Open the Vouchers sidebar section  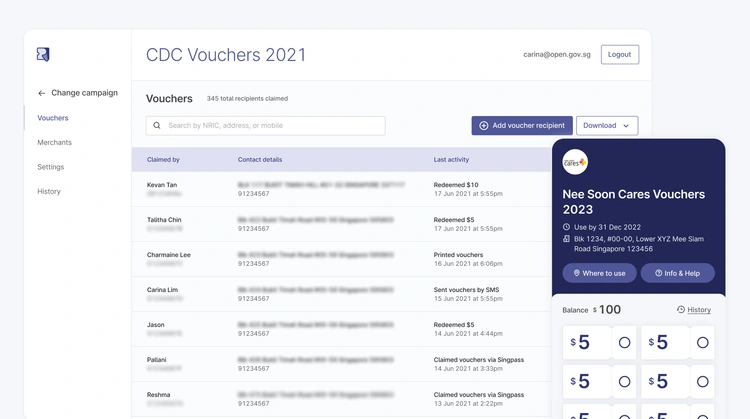pos(53,118)
